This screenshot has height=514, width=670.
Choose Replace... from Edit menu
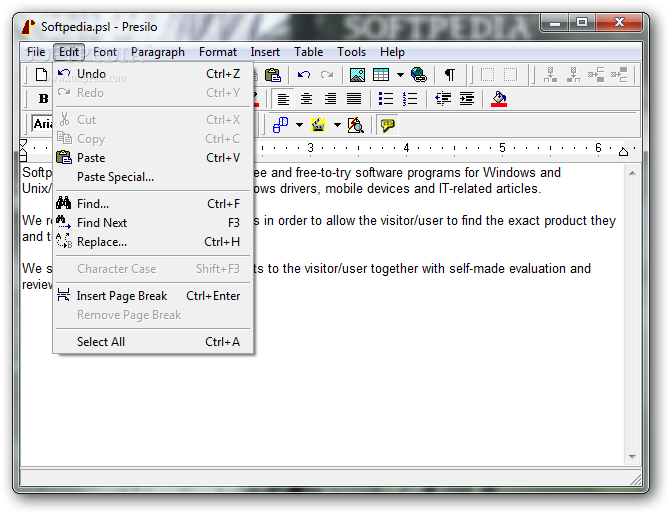153,242
